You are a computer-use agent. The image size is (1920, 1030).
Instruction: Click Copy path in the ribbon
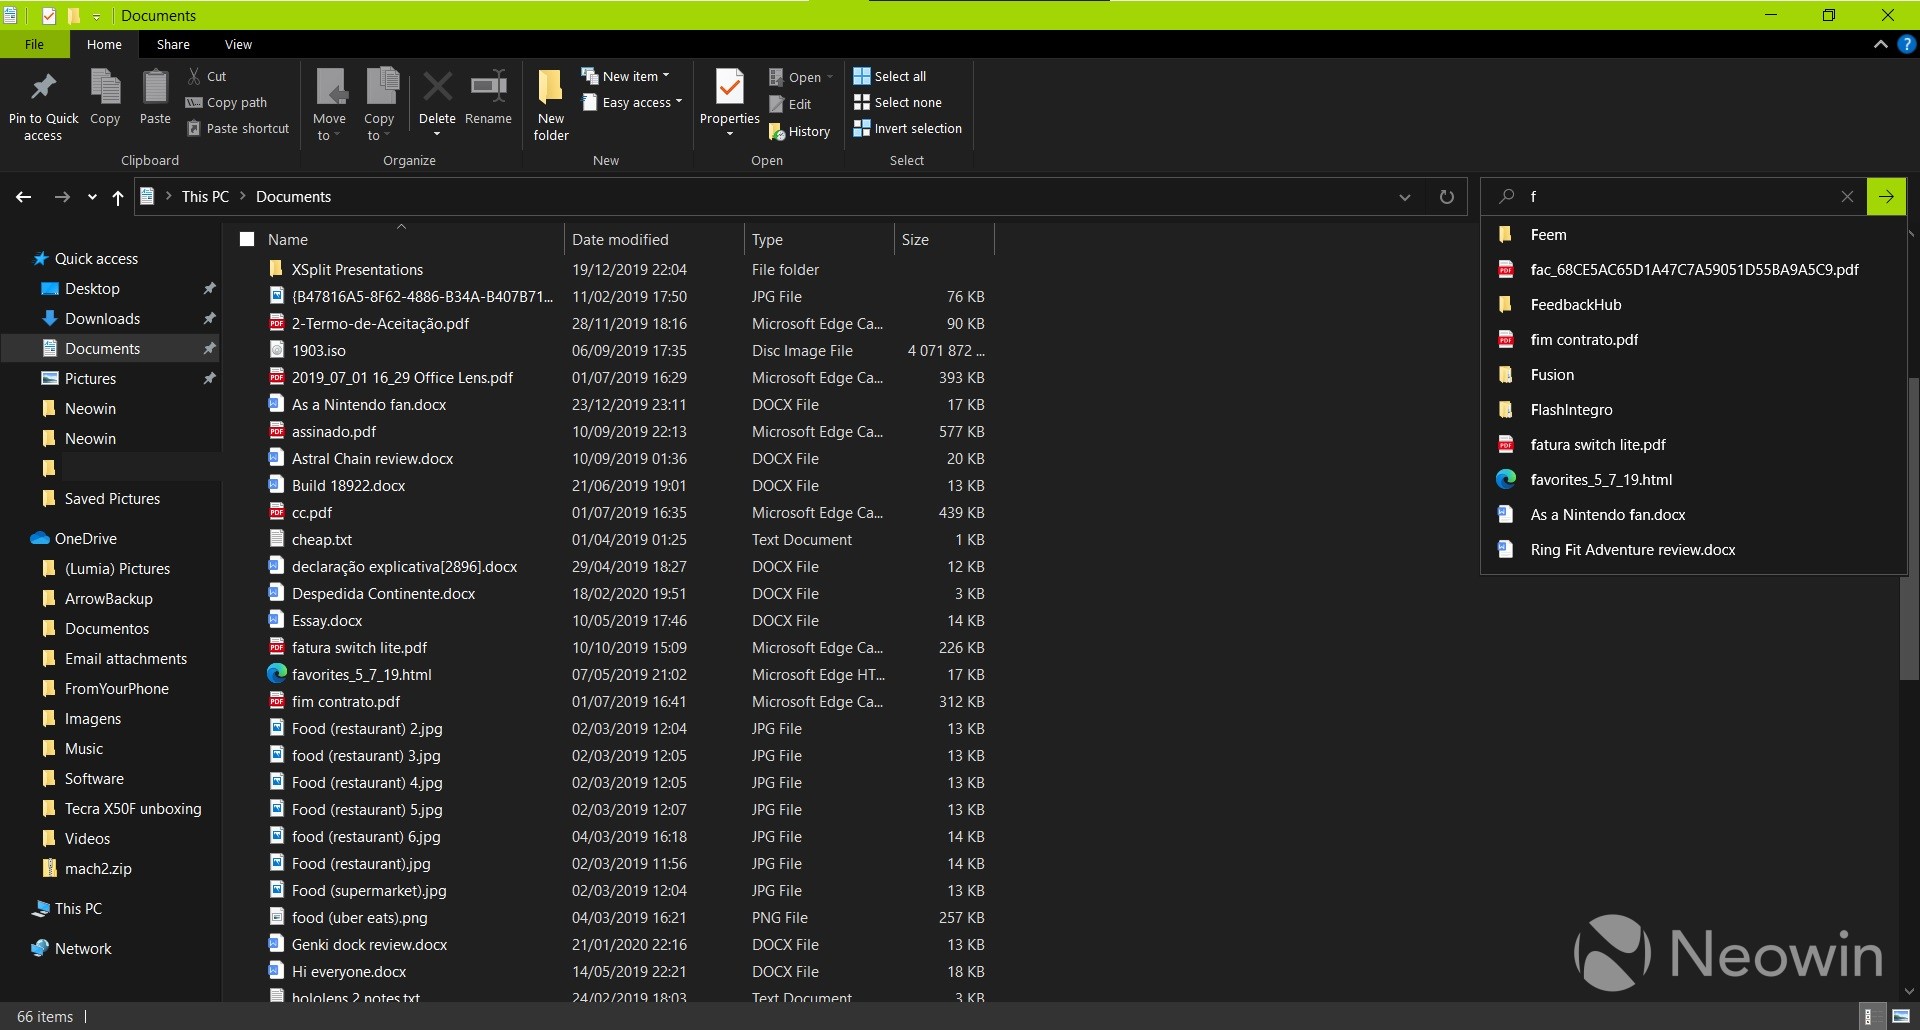pos(227,102)
